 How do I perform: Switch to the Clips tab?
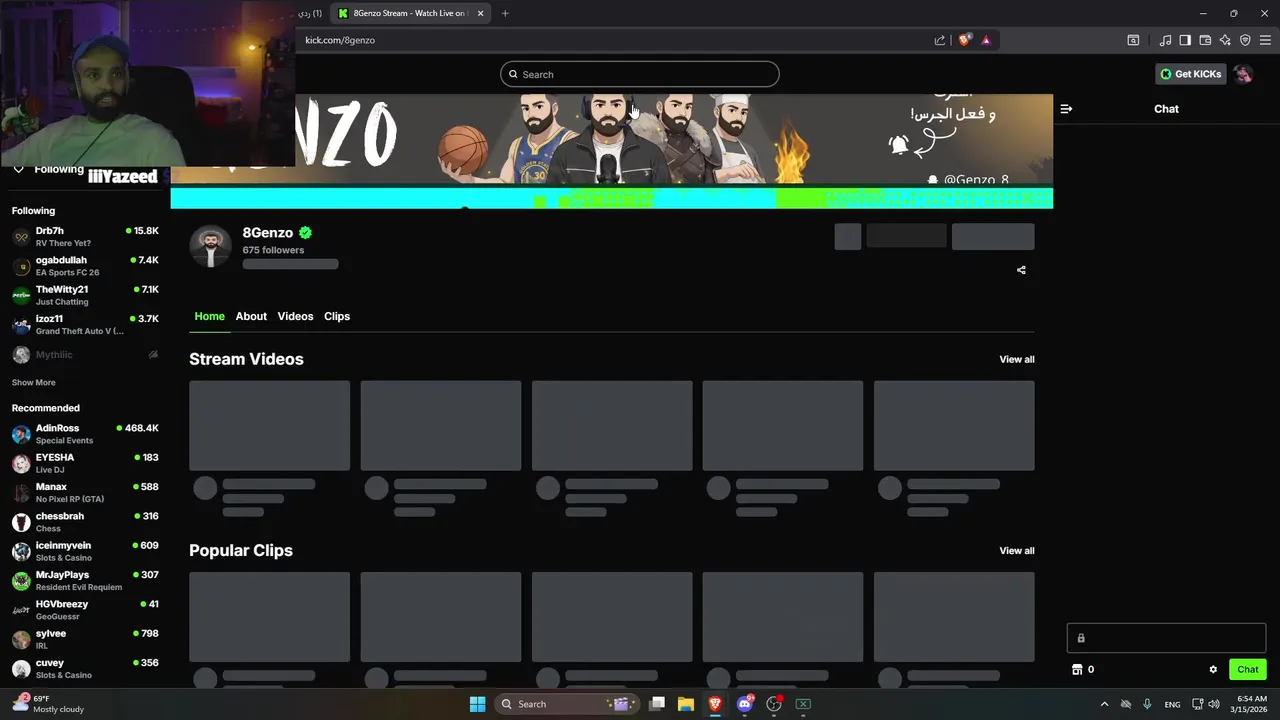(x=337, y=316)
